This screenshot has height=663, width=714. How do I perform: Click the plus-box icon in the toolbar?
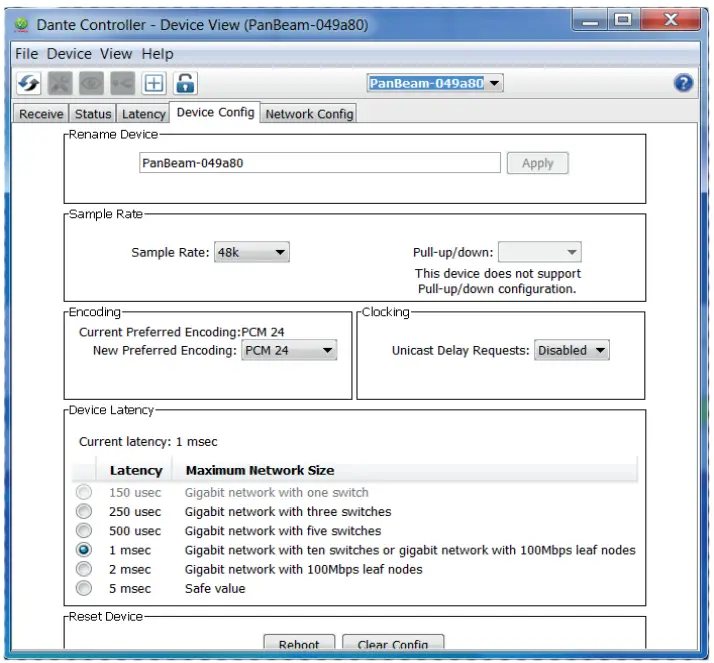[153, 83]
